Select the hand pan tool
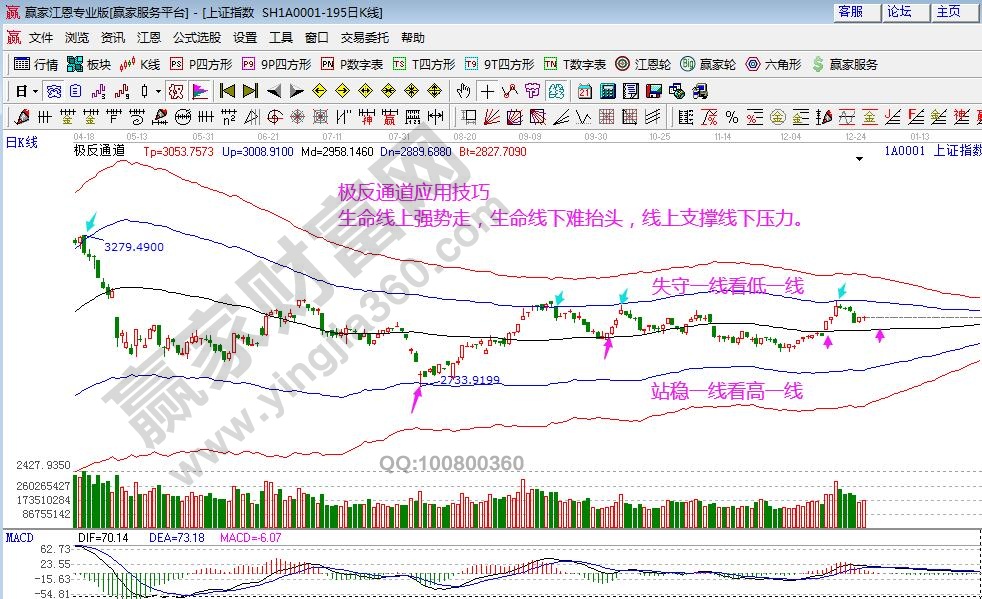This screenshot has width=982, height=599. click(465, 90)
